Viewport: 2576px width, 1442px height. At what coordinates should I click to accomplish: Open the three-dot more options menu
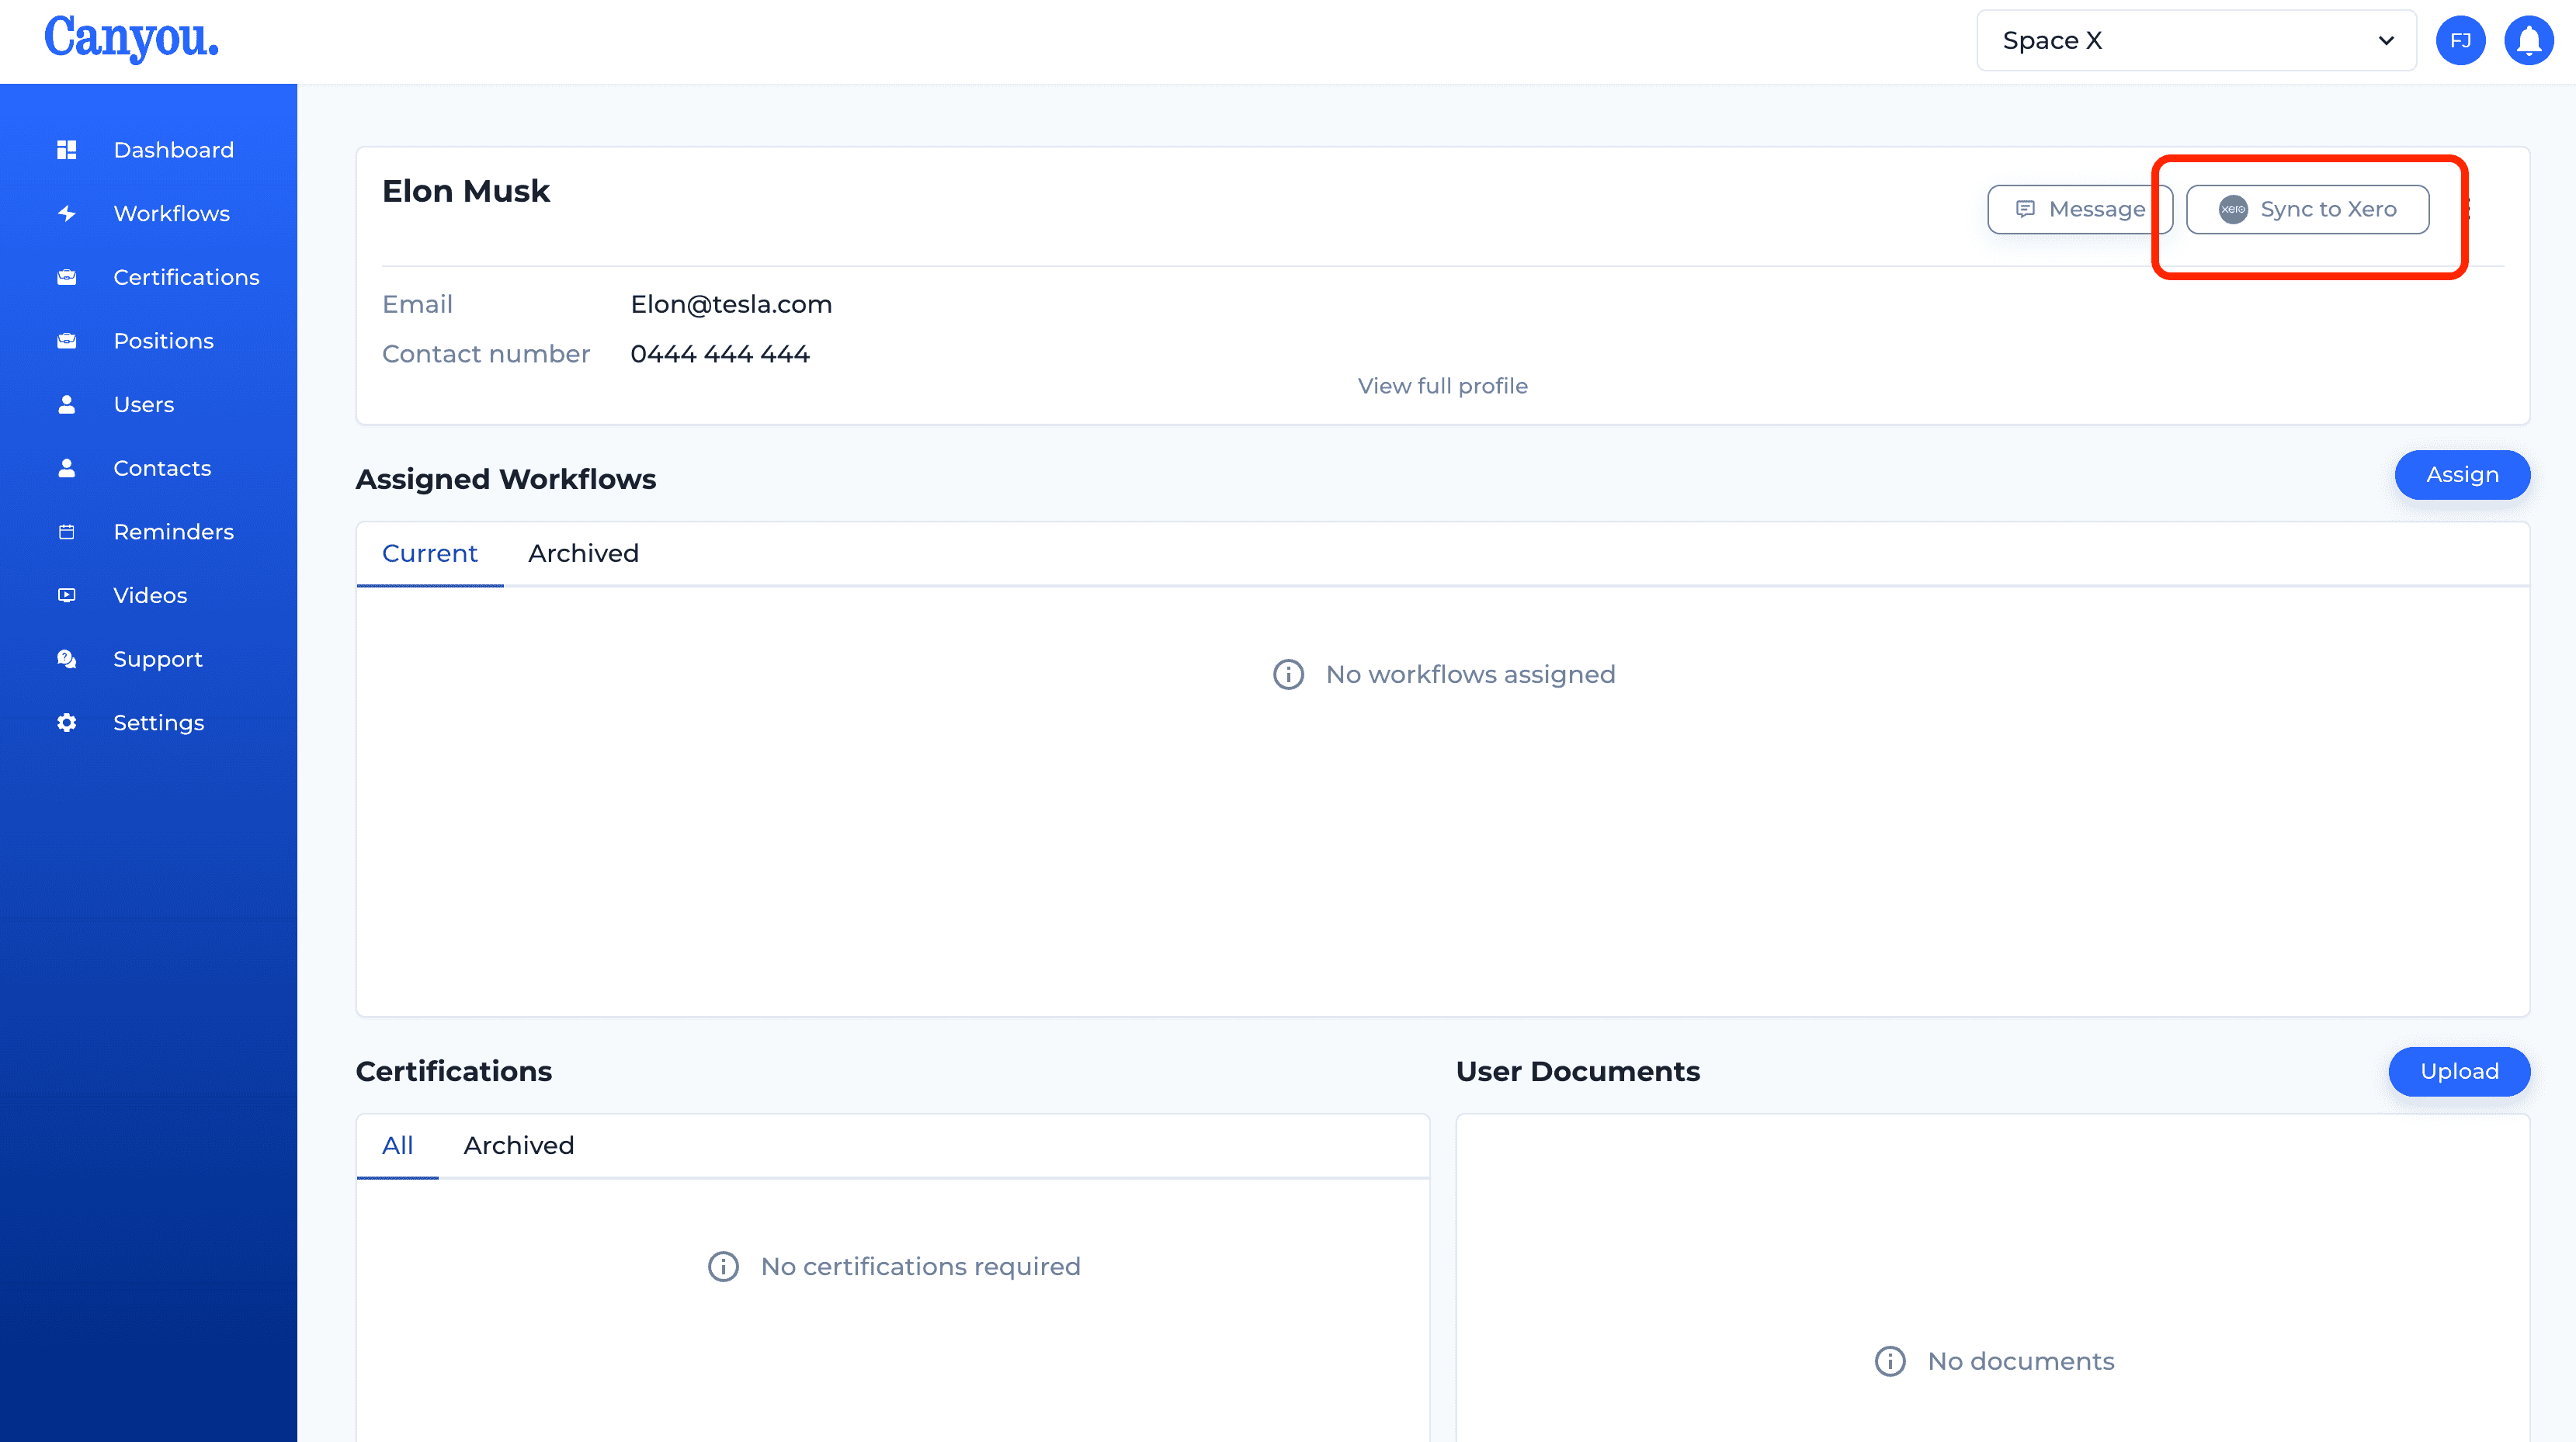pos(2468,209)
